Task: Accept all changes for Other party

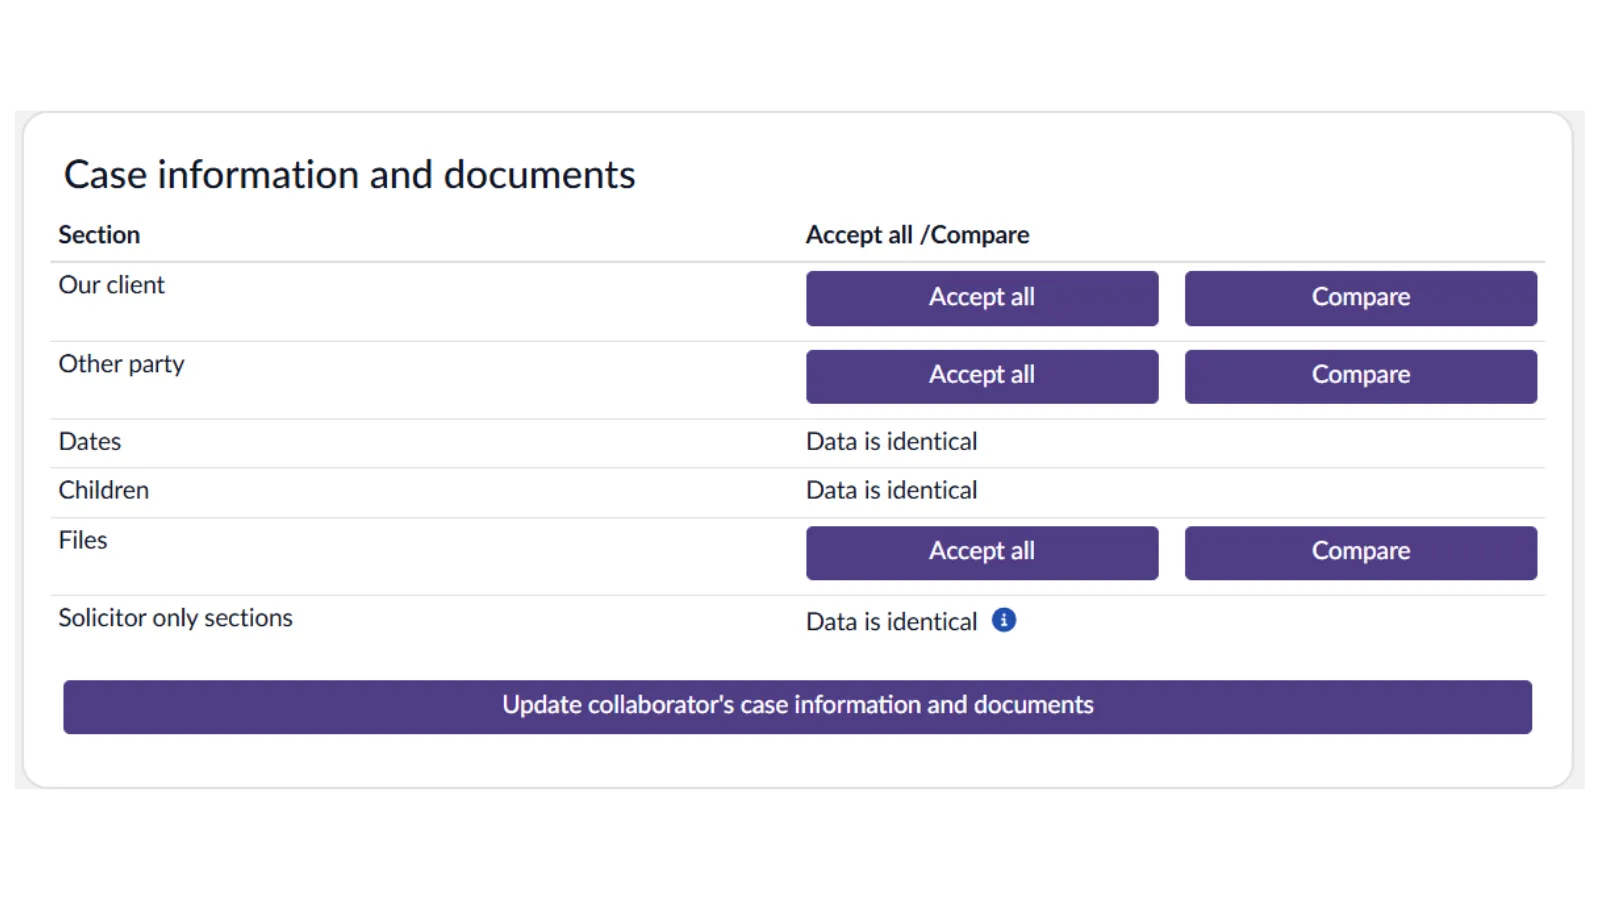Action: point(981,376)
